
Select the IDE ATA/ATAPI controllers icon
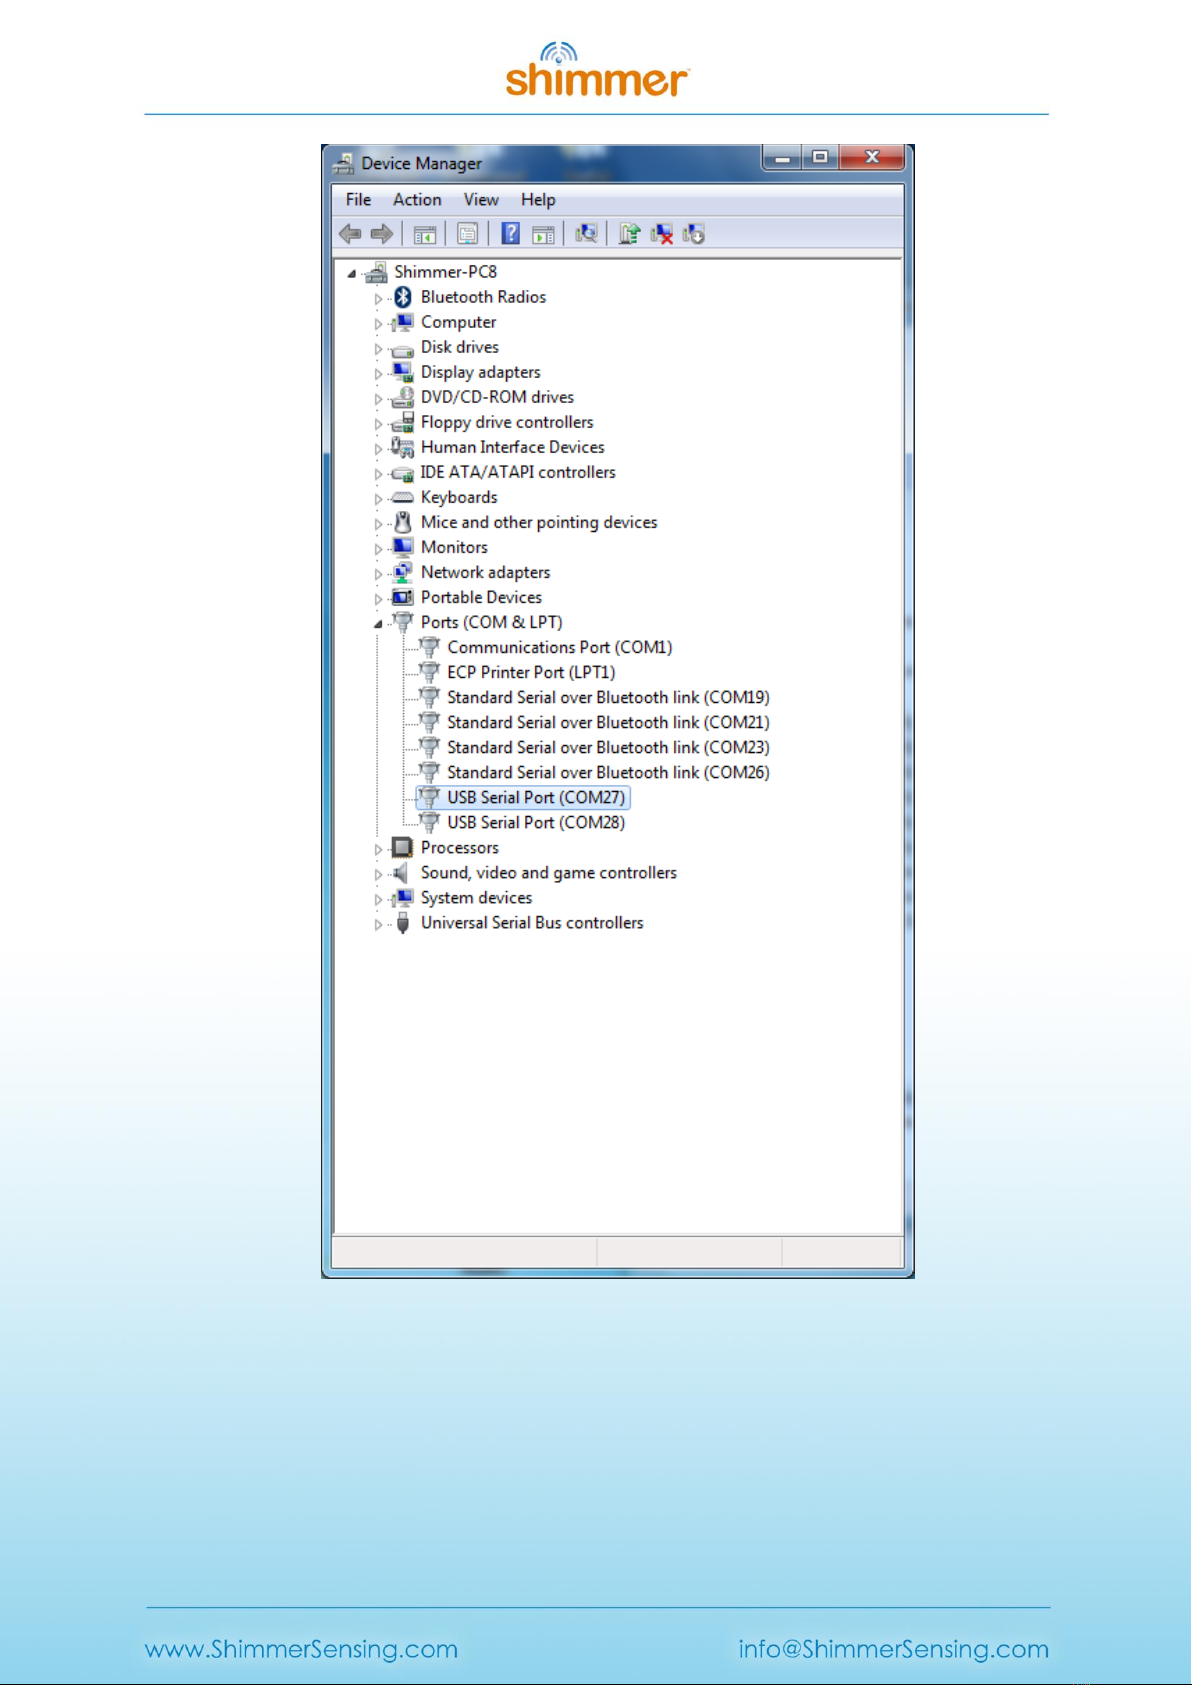coord(402,473)
